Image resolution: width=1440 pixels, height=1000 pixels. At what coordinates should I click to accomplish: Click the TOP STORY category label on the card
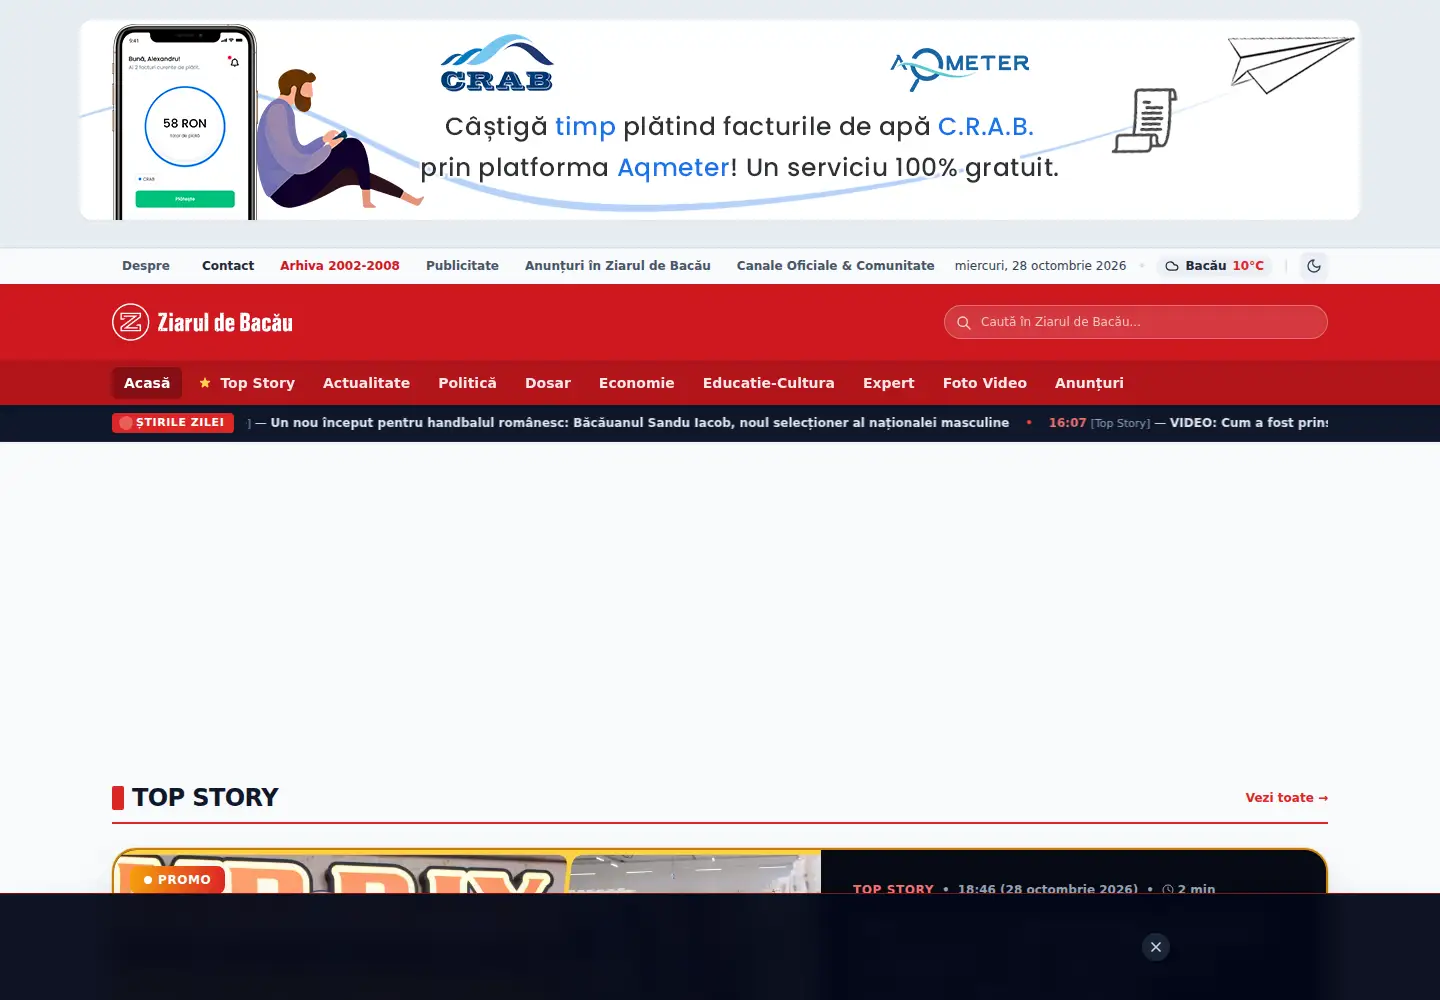pyautogui.click(x=893, y=888)
